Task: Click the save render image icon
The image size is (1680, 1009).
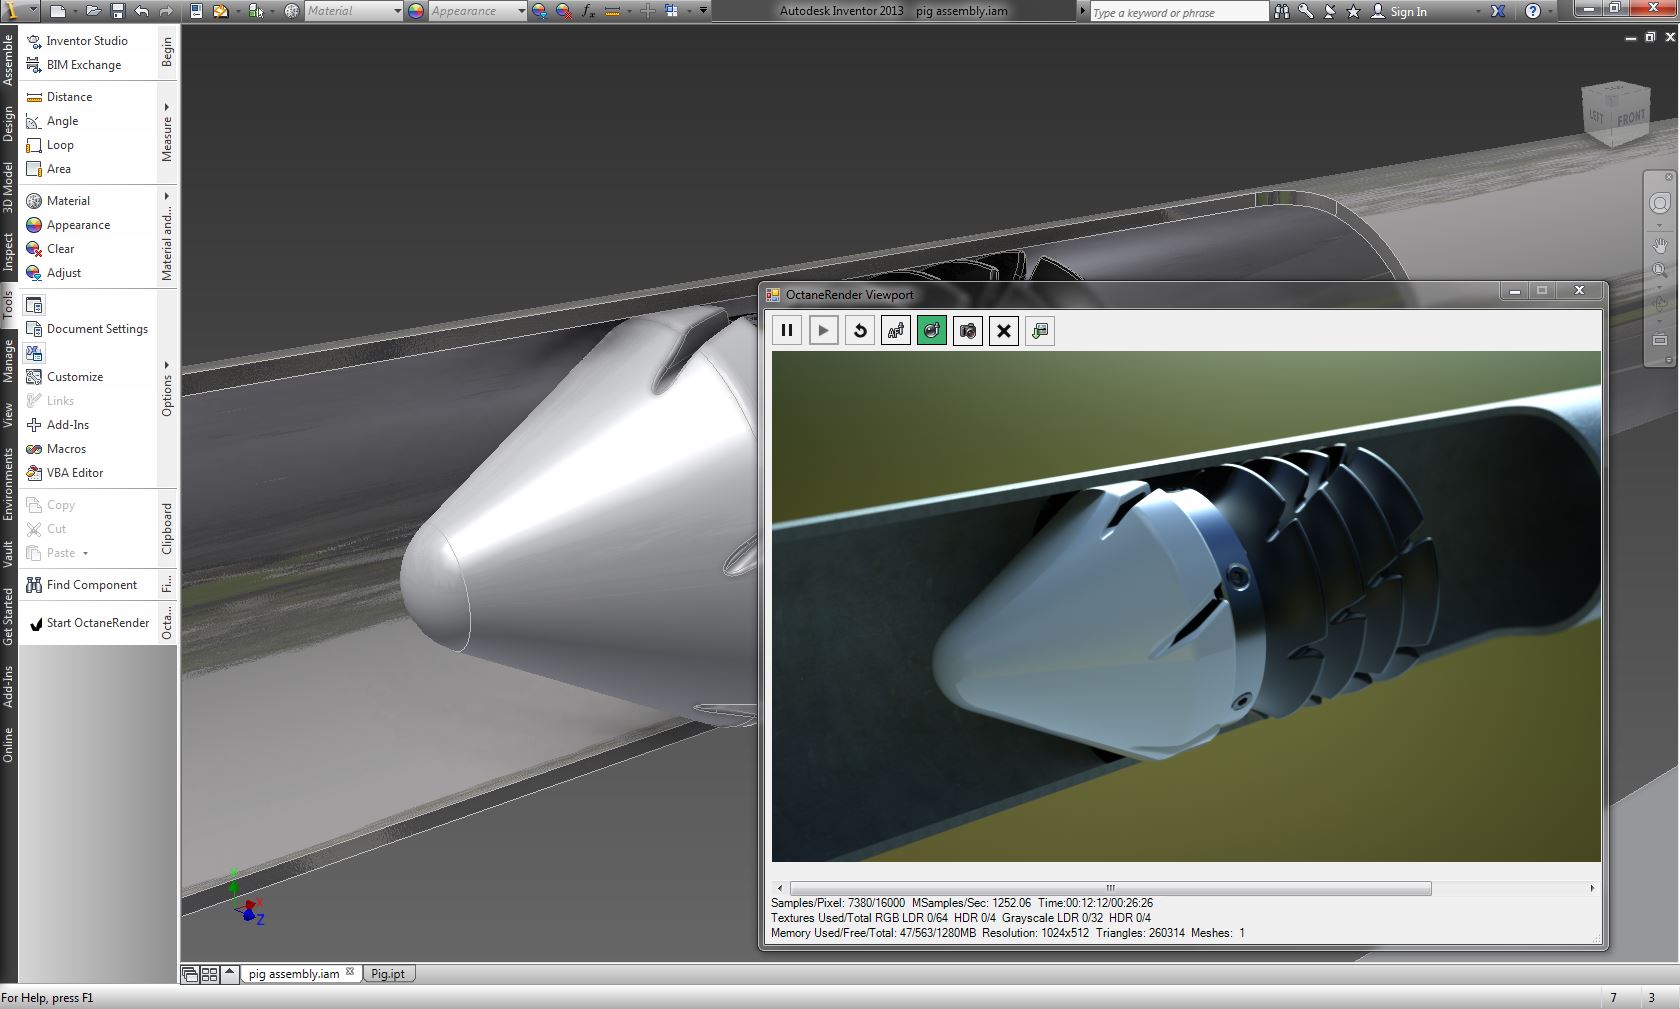Action: (x=1040, y=331)
